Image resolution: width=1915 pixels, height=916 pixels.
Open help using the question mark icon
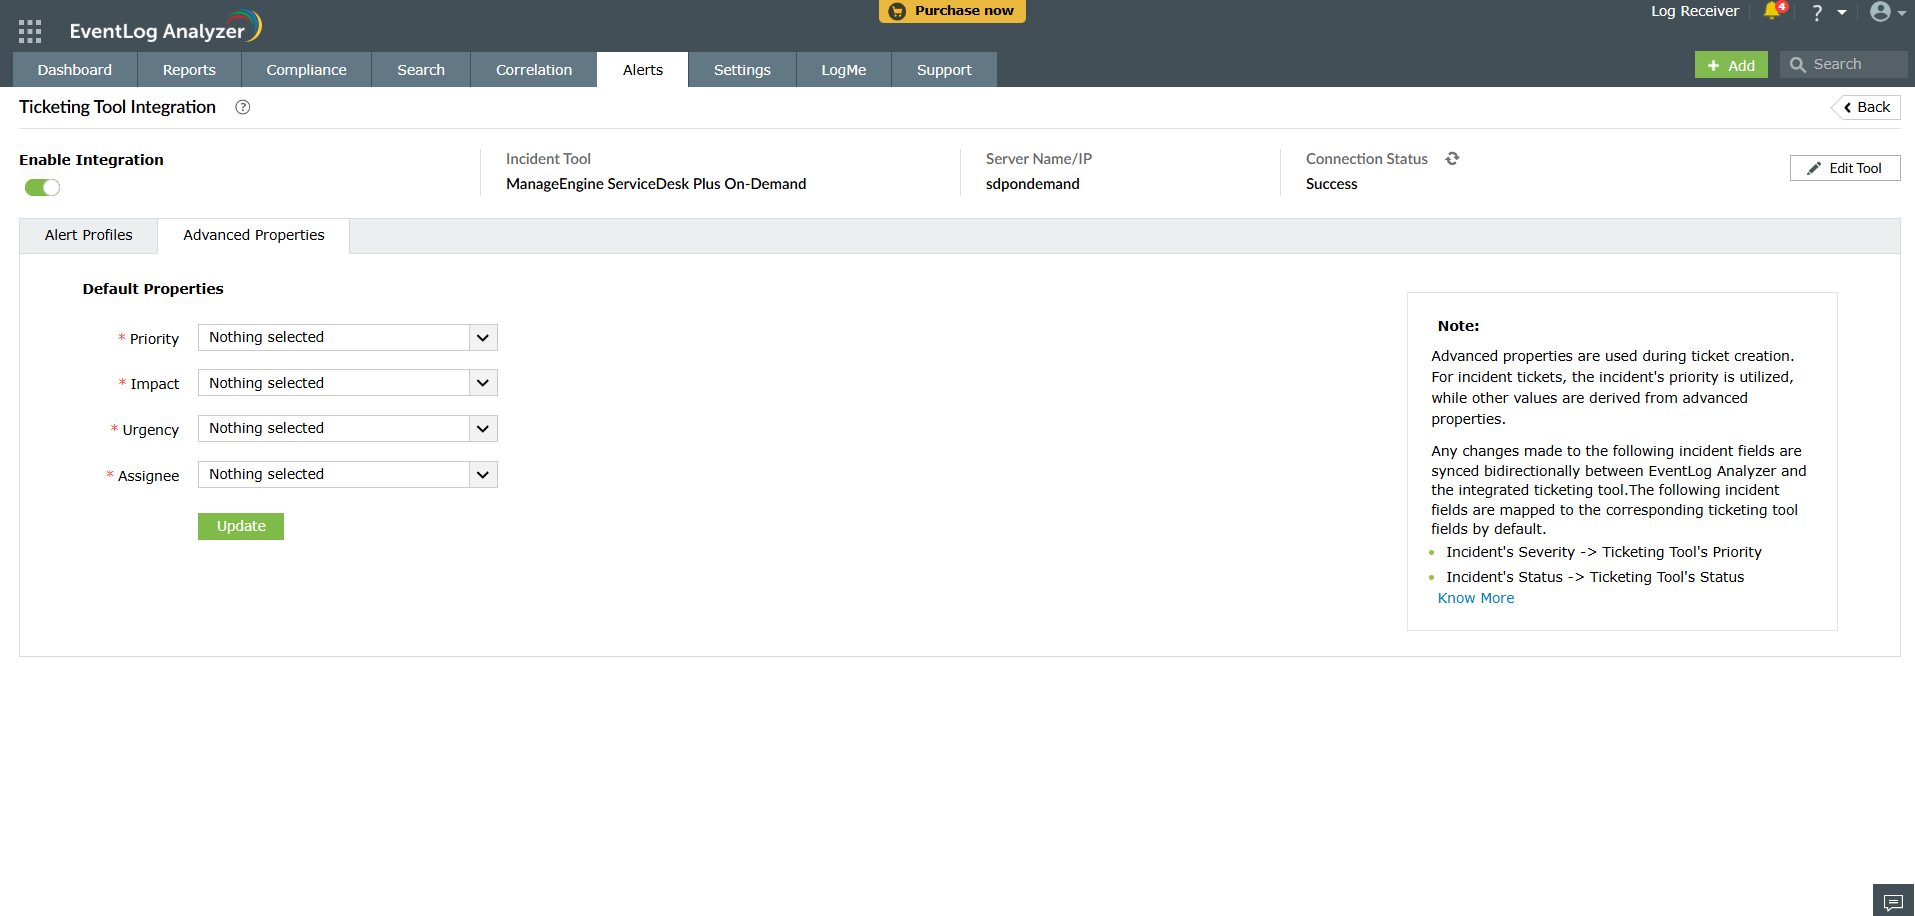[1817, 13]
